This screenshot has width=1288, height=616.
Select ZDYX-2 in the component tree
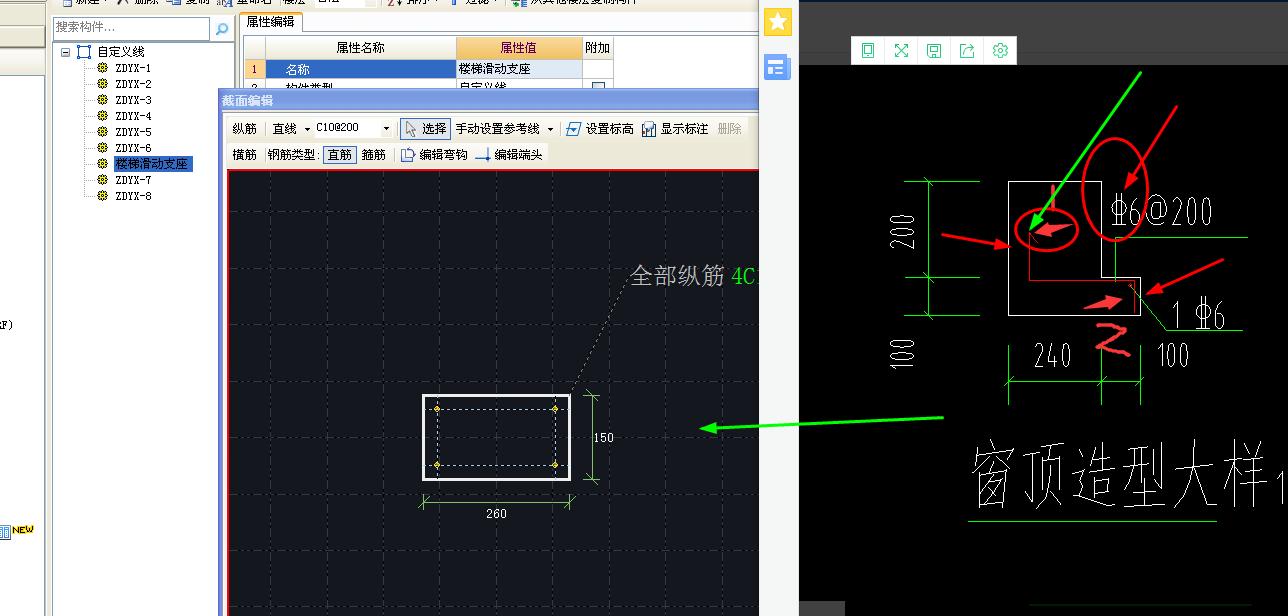tap(133, 84)
